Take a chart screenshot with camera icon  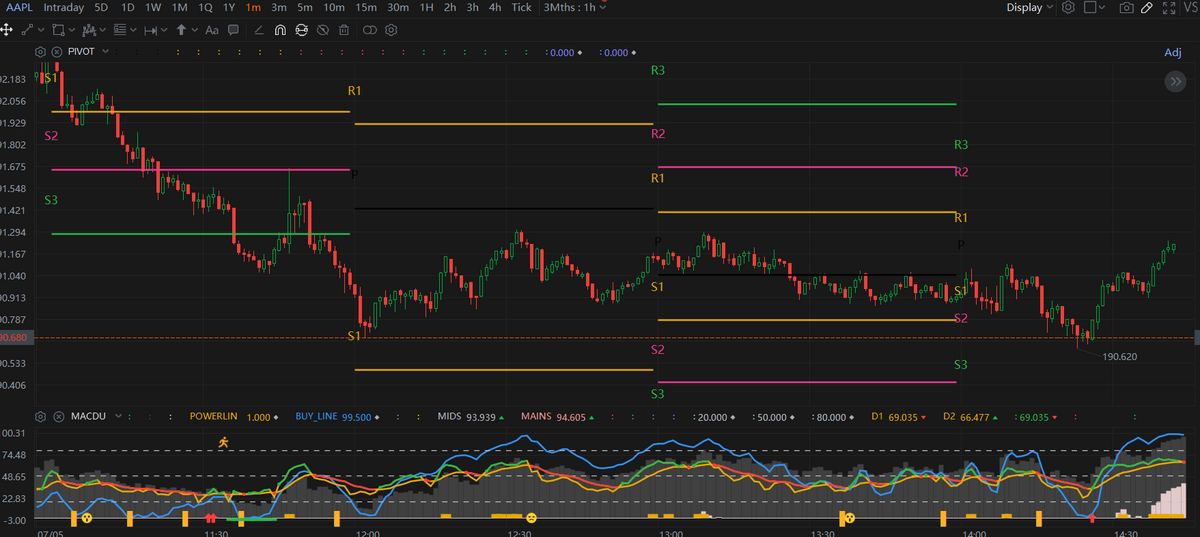[x=1127, y=8]
